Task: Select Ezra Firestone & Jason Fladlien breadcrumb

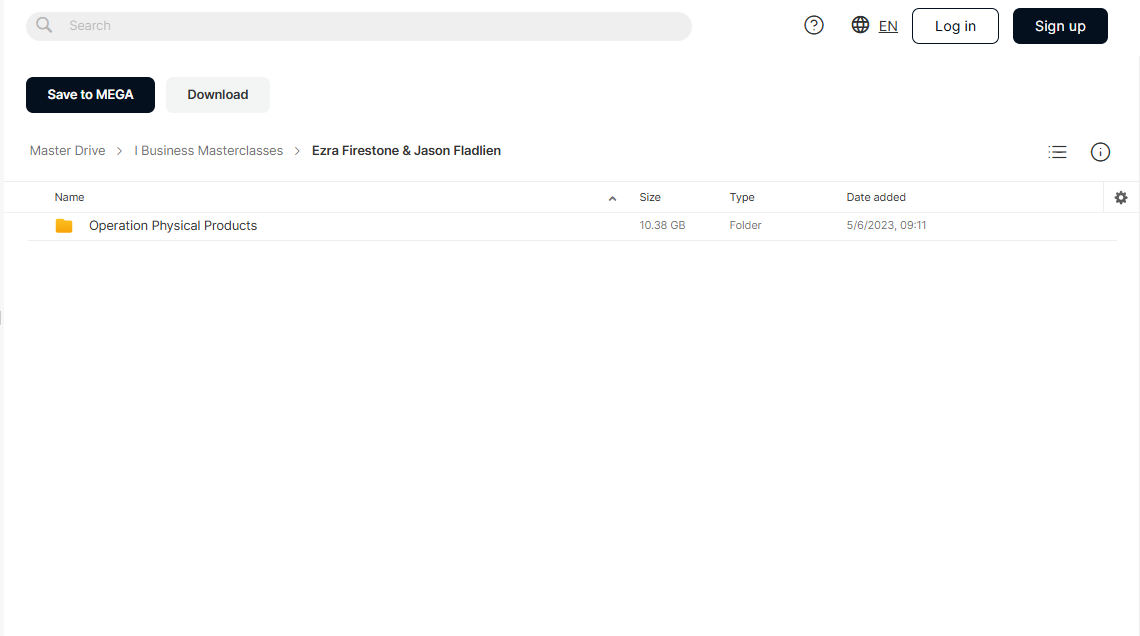Action: (406, 150)
